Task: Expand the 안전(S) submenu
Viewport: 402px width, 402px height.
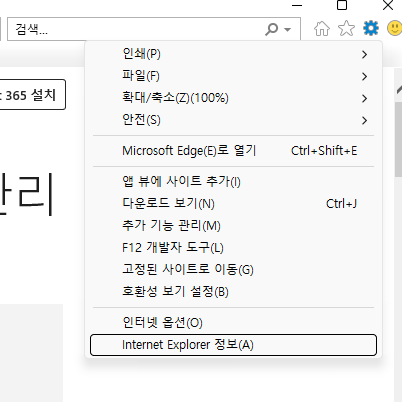Action: tap(233, 120)
